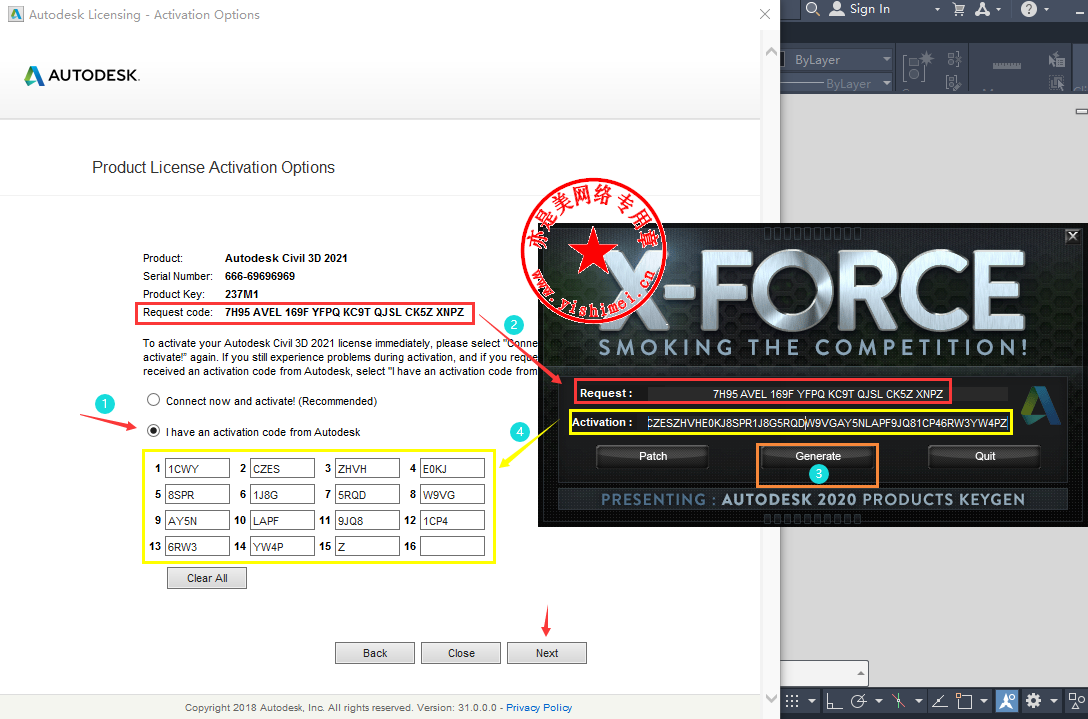1088x719 pixels.
Task: Close the X-Force window with its X button
Action: (1072, 236)
